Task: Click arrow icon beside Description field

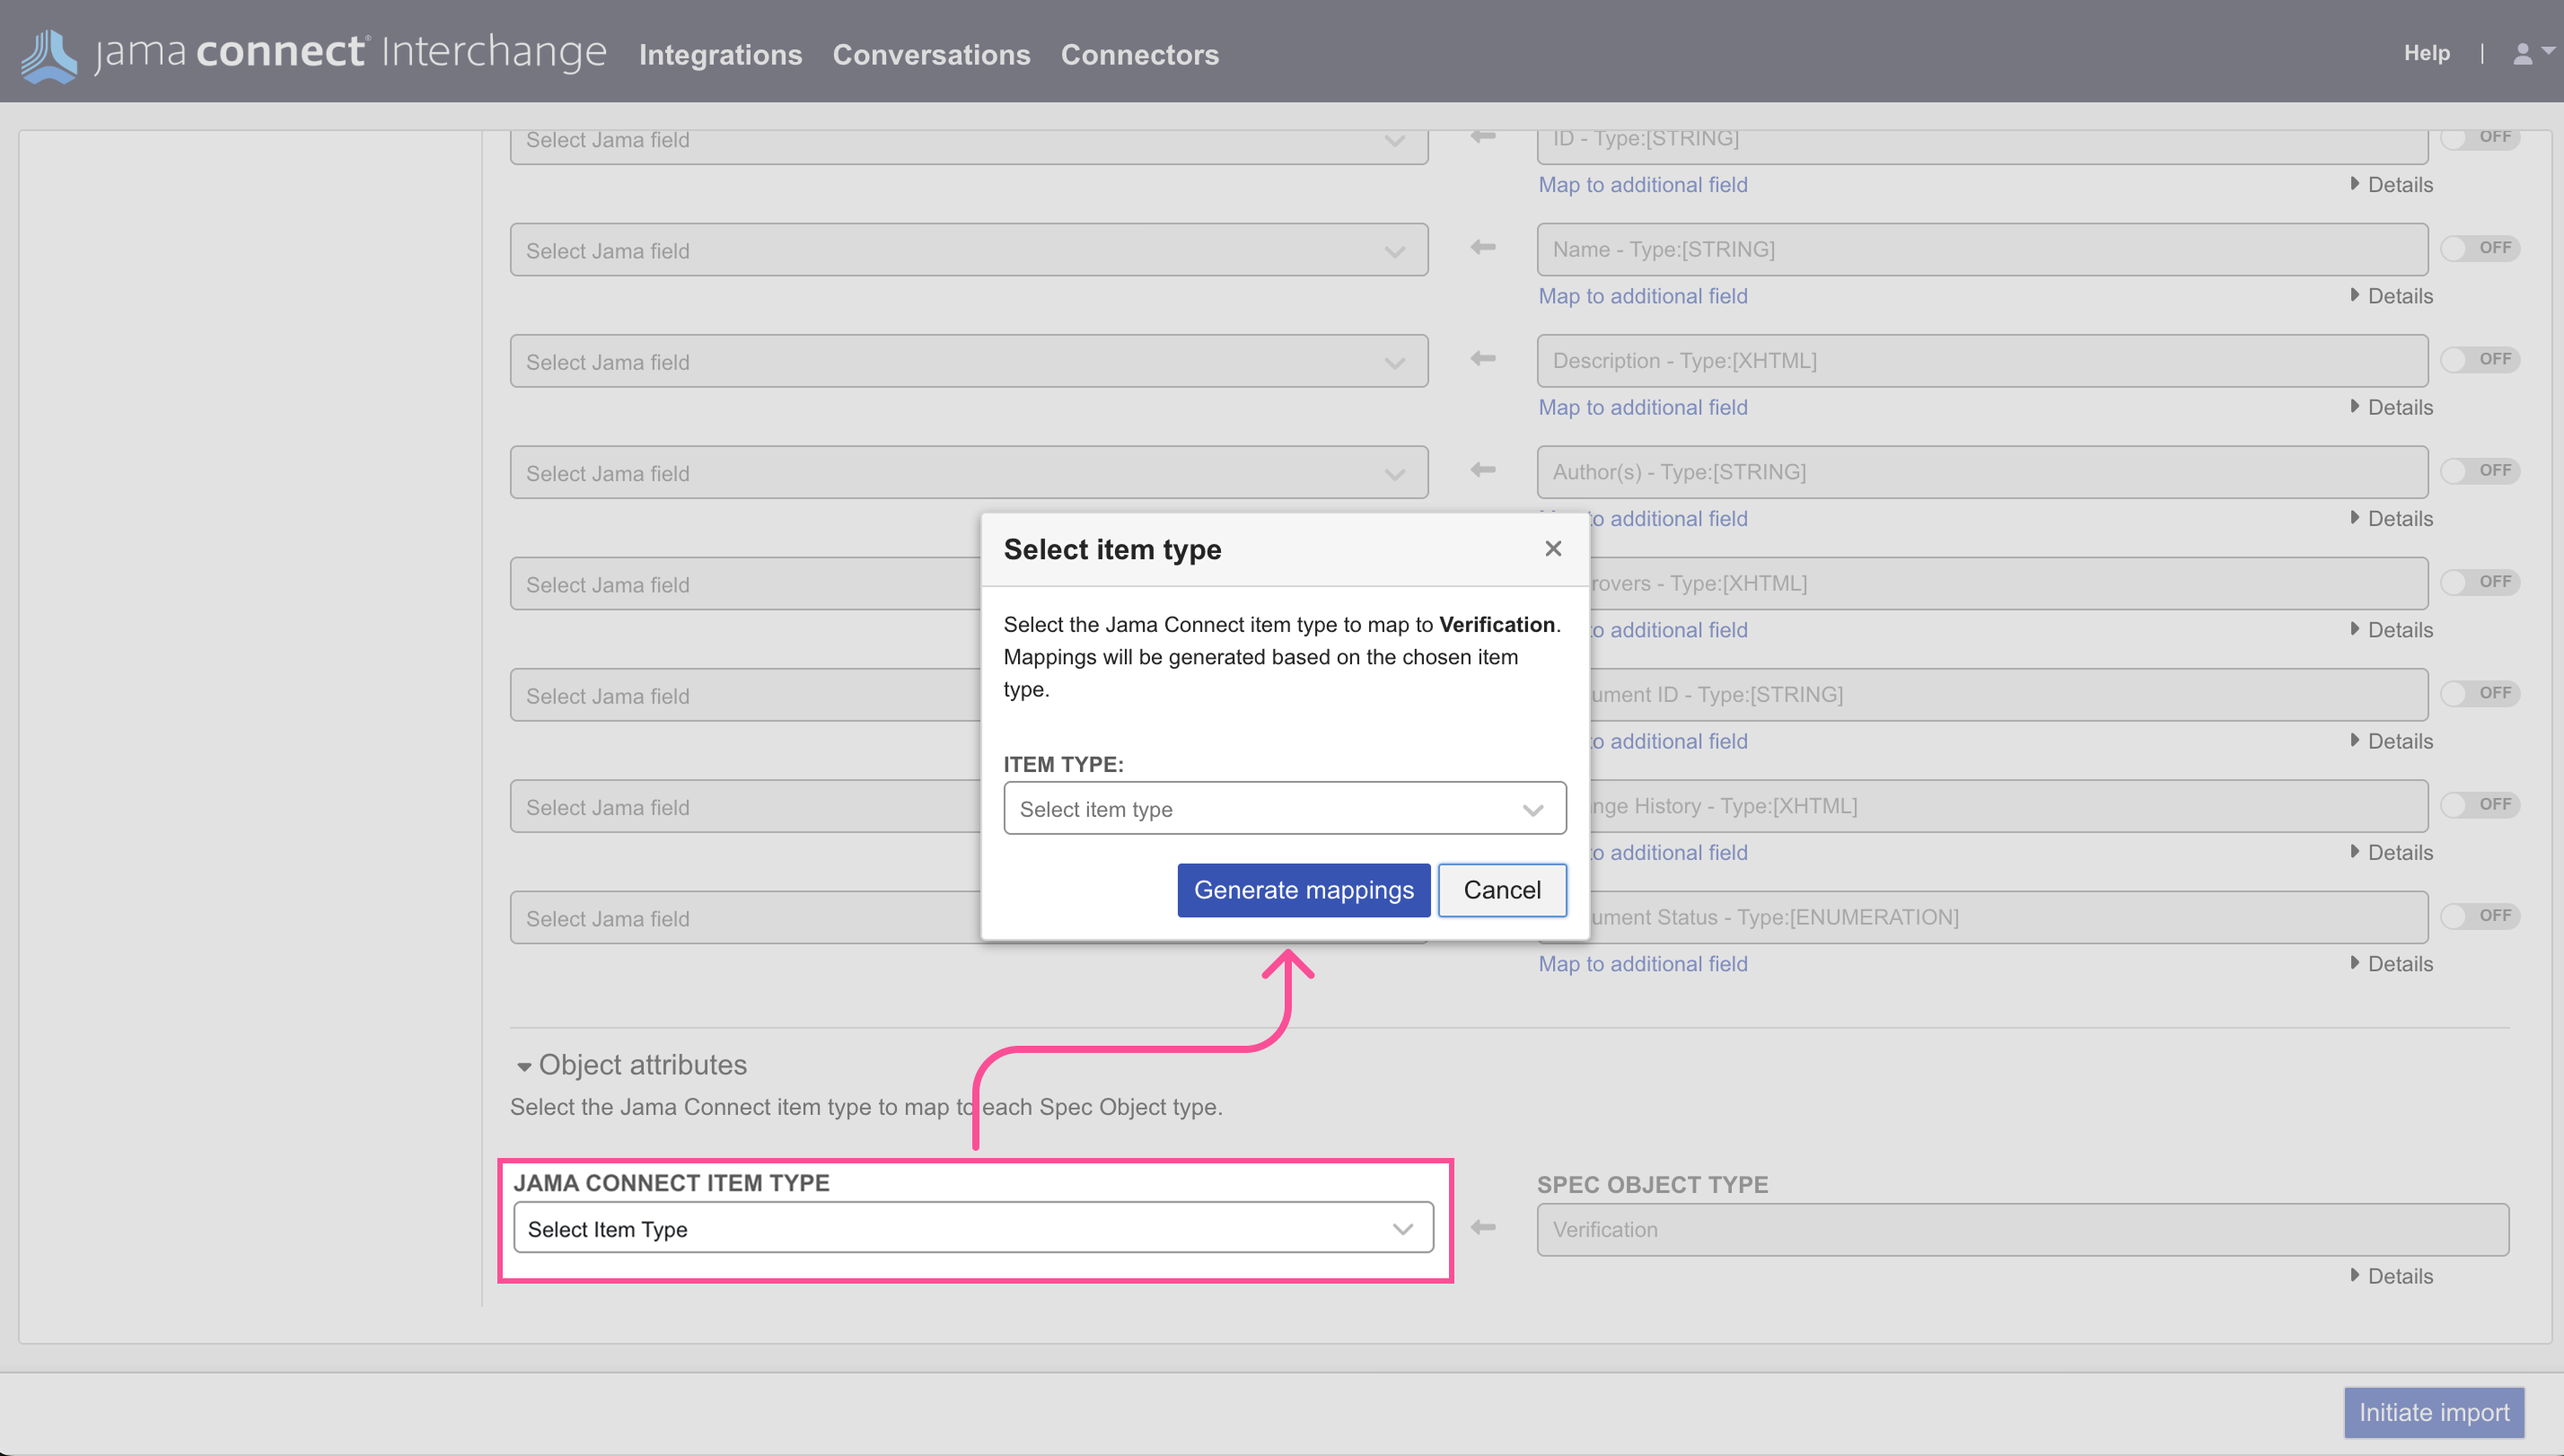Action: [x=1483, y=358]
